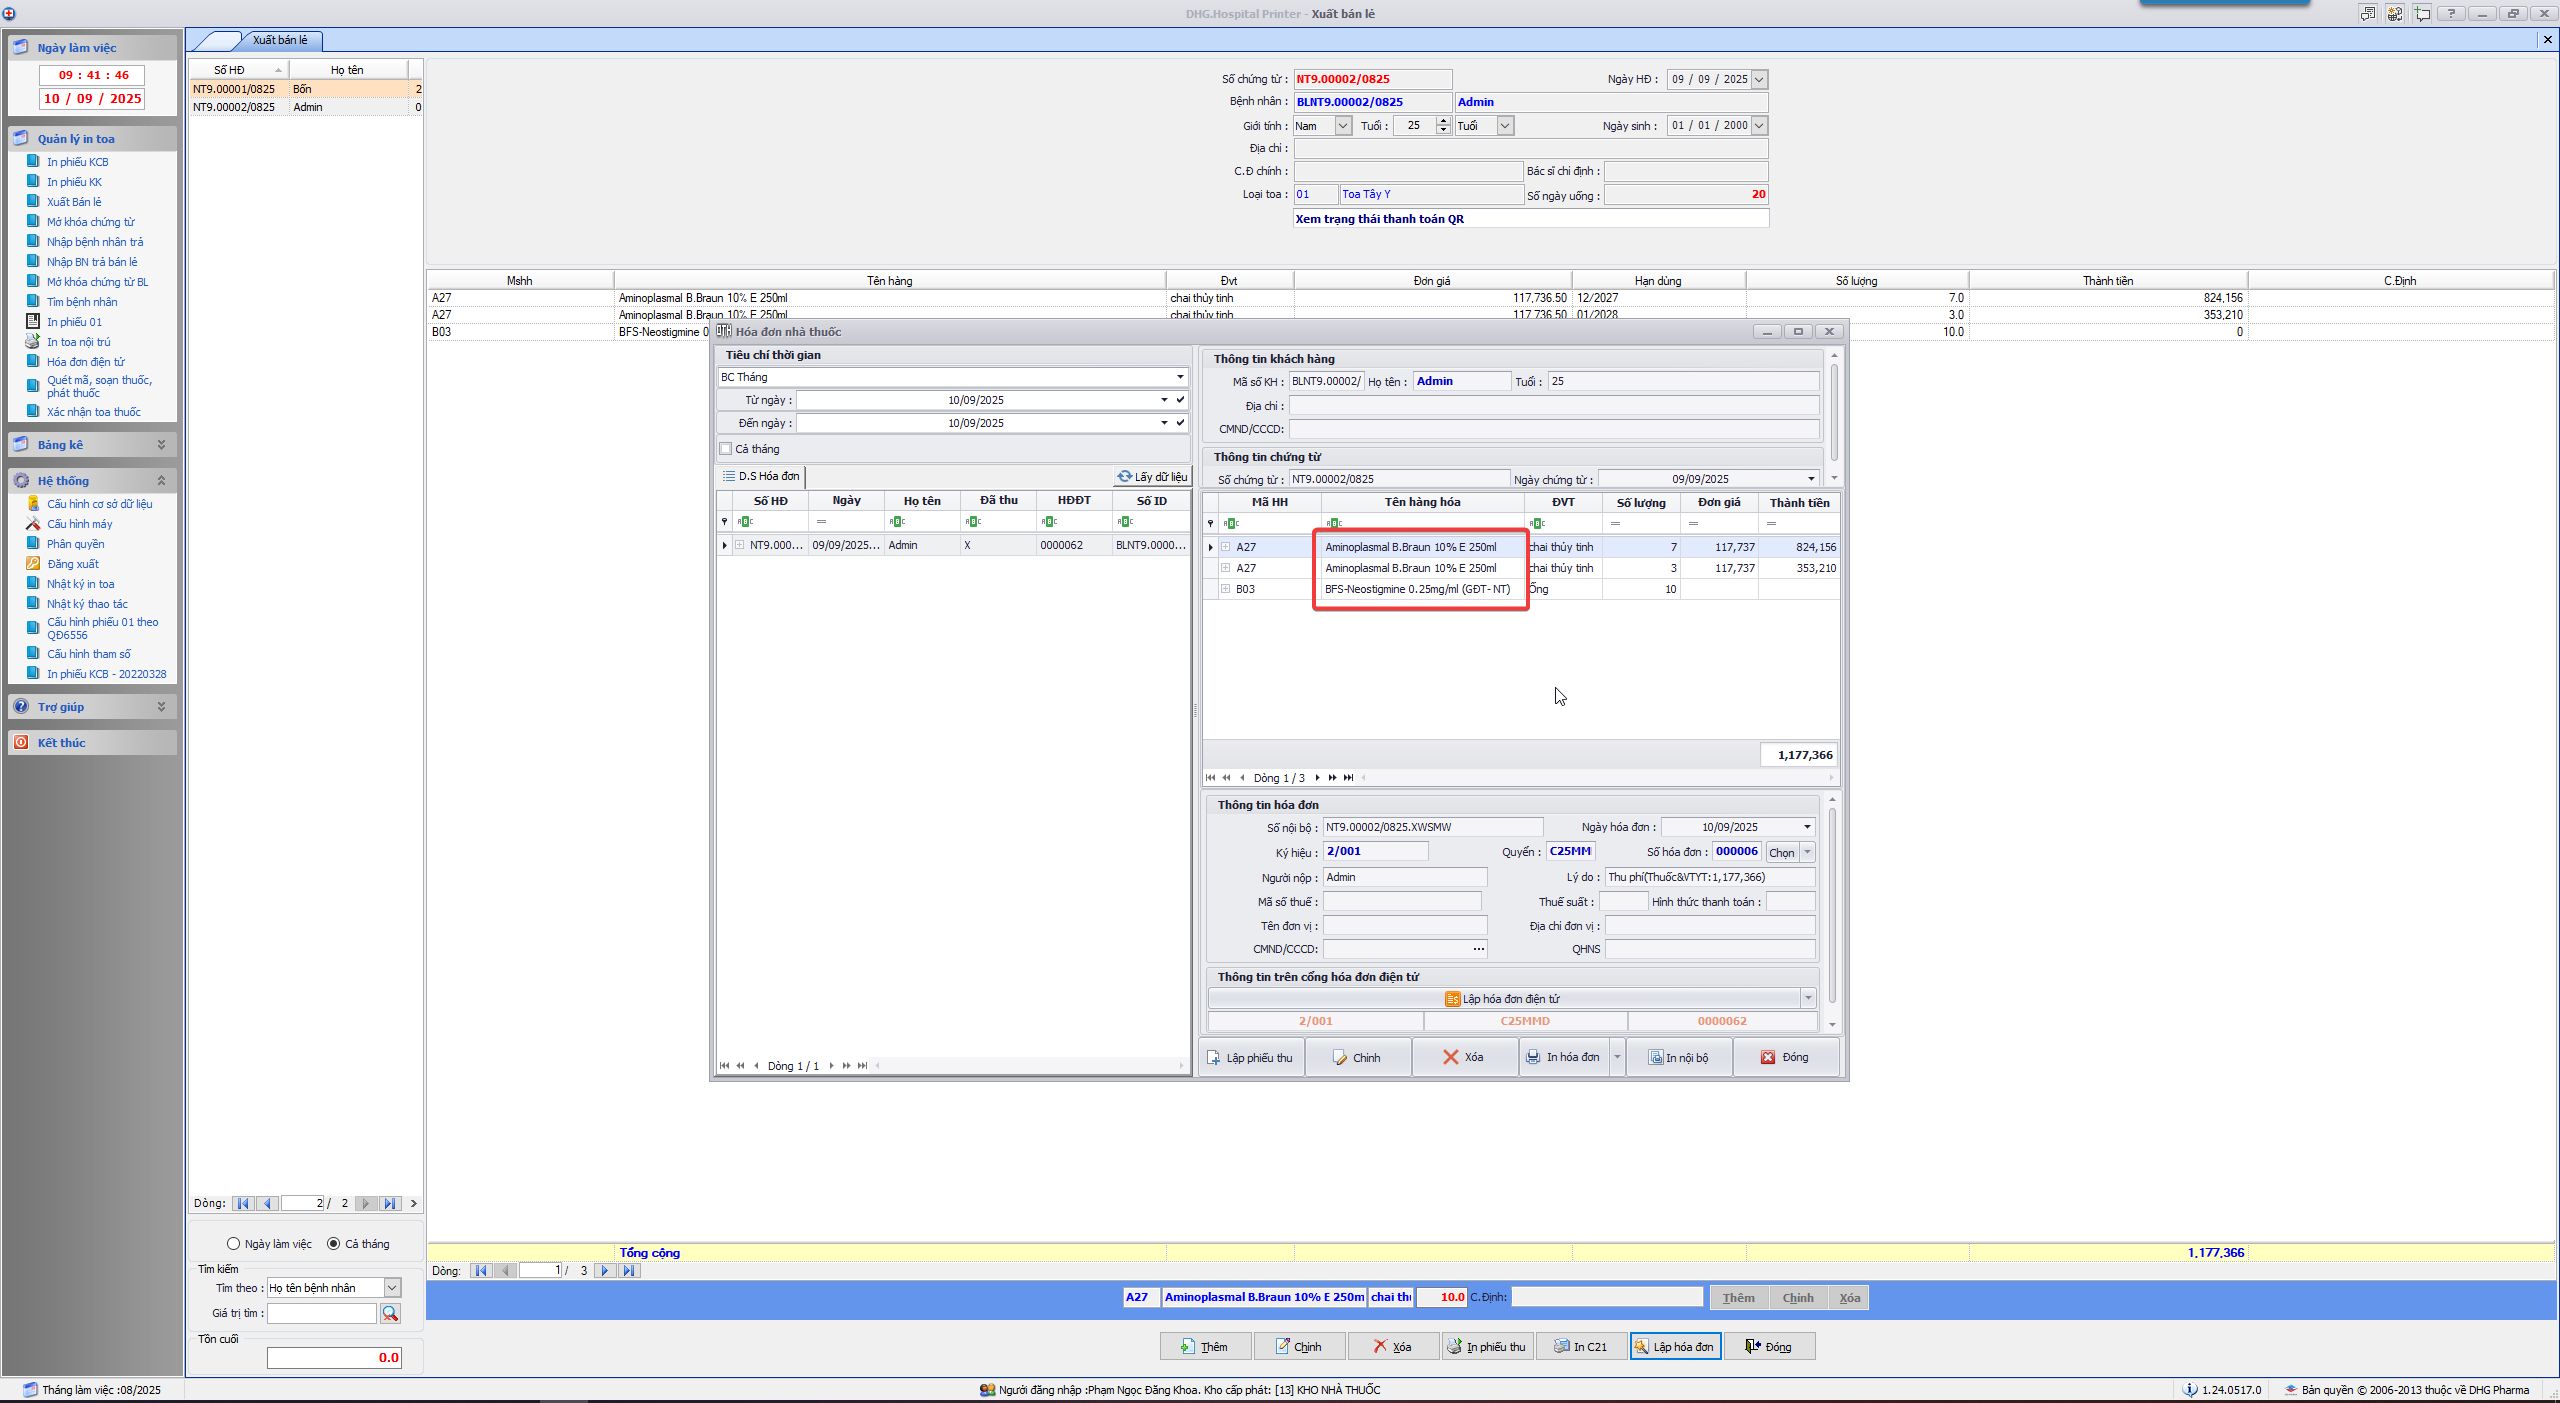
Task: Expand the Bảng kê sidebar section
Action: [161, 445]
